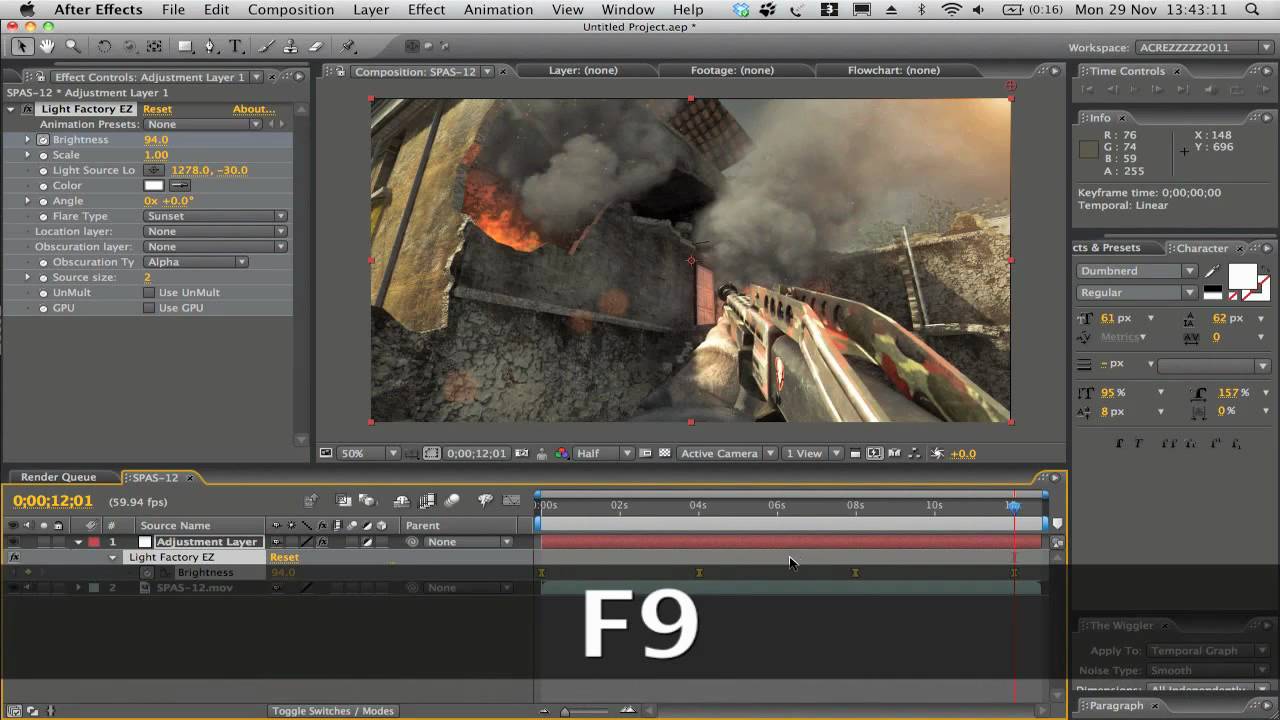
Task: Open the Layer menu
Action: tap(371, 10)
